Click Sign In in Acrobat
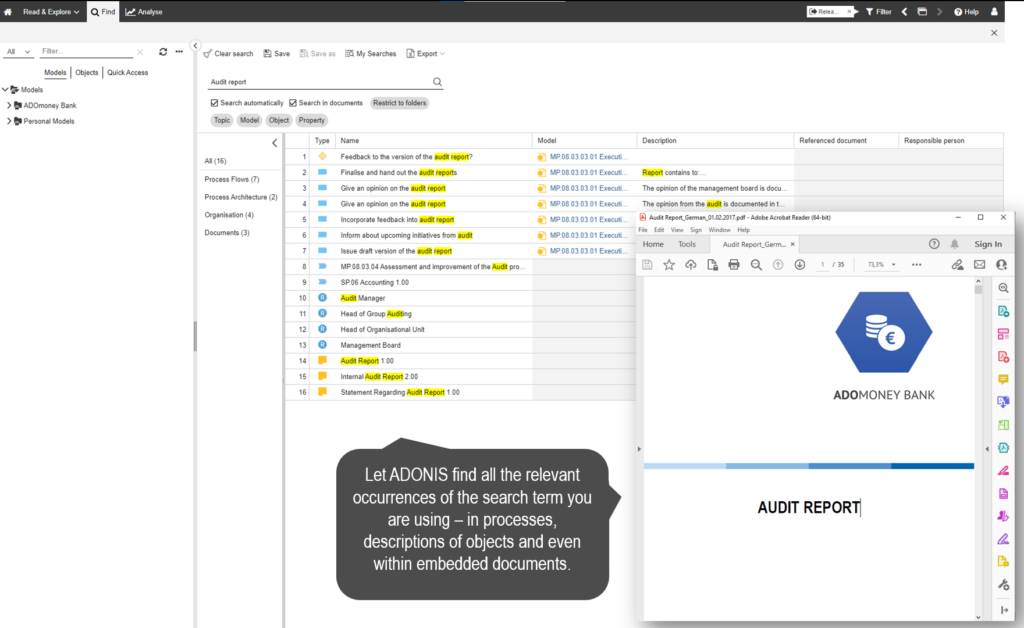The height and width of the screenshot is (628, 1024). 988,243
